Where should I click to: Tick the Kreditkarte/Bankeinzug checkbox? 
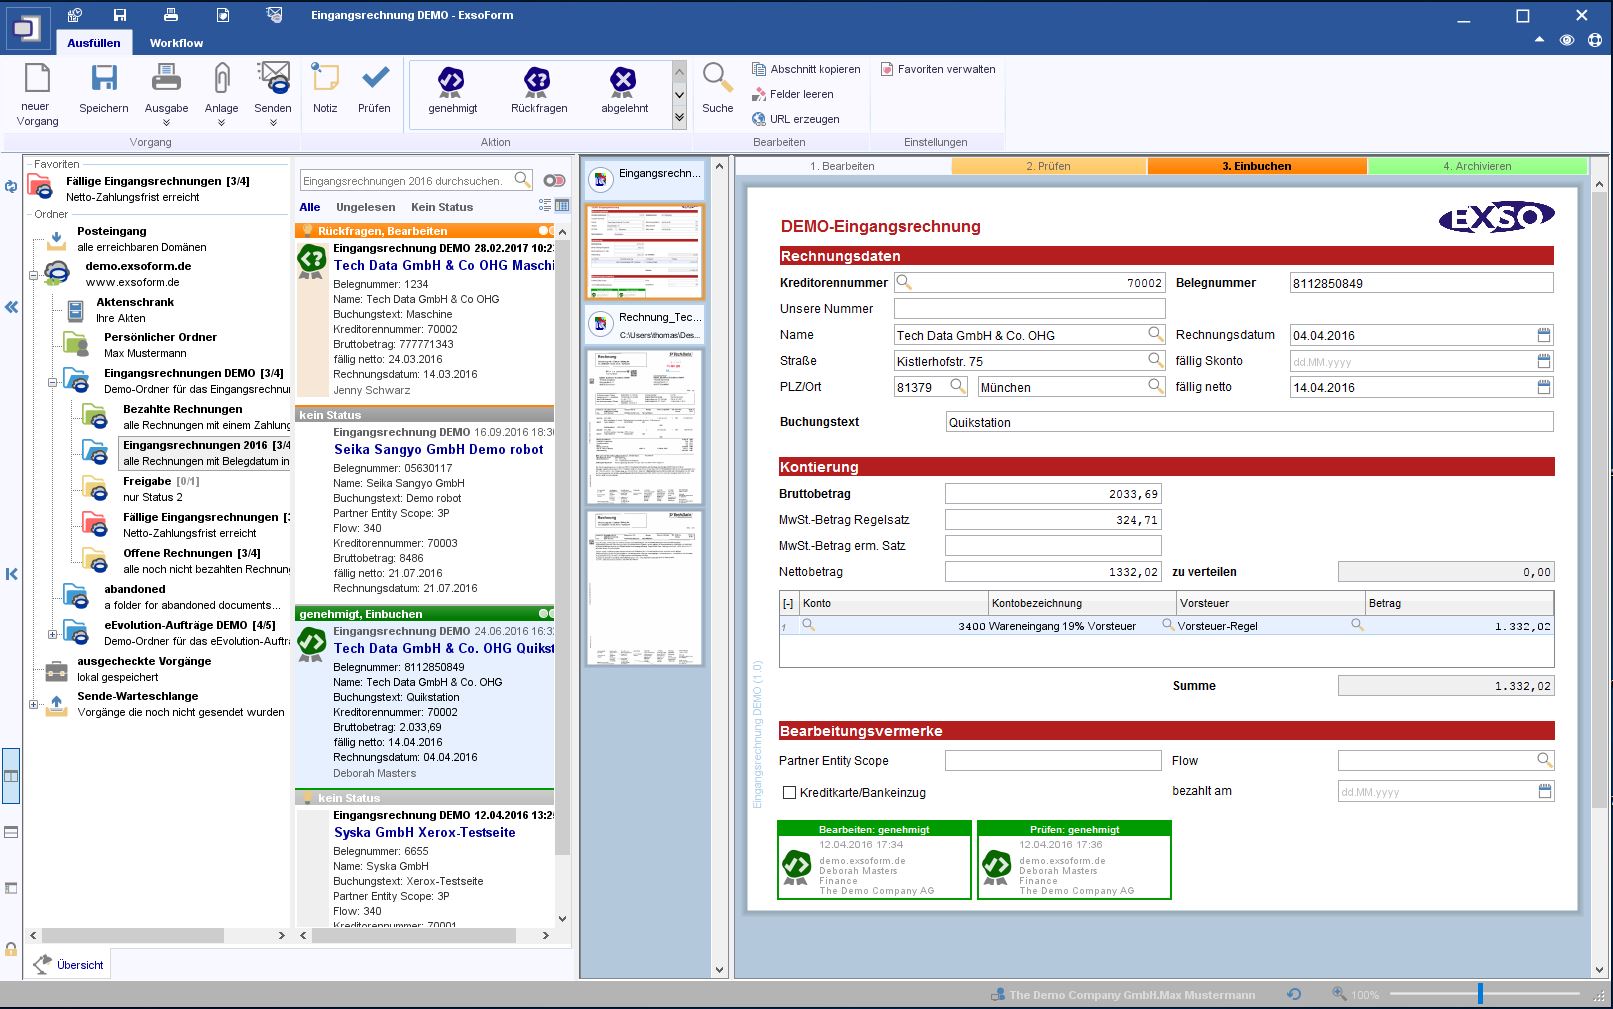pos(789,792)
